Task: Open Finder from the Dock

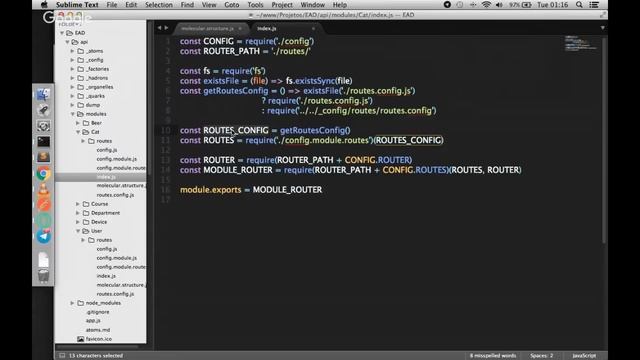Action: 43,94
